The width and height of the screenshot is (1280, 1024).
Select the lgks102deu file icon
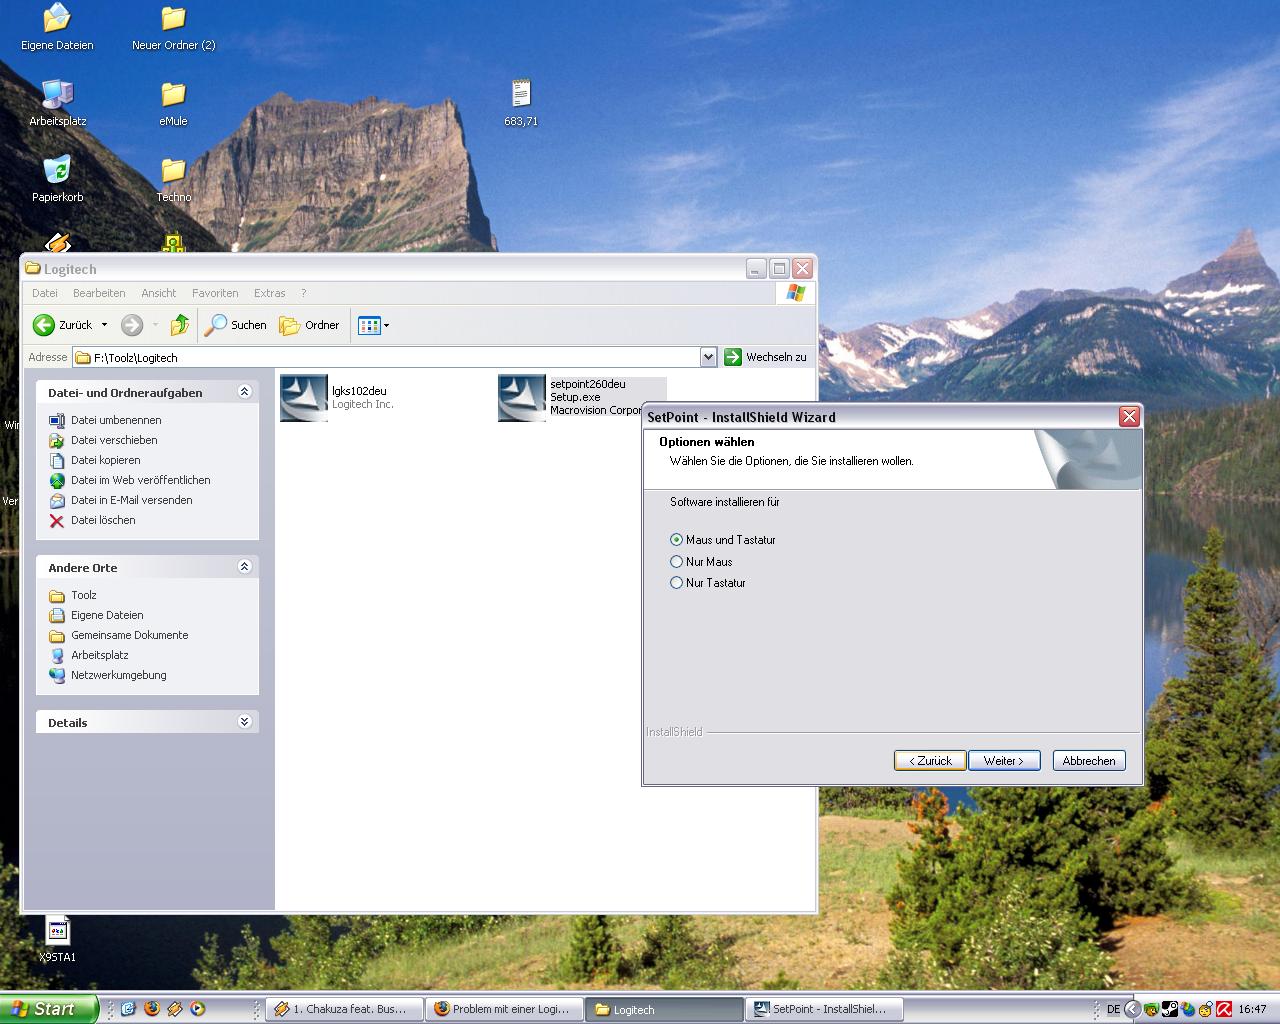(304, 398)
